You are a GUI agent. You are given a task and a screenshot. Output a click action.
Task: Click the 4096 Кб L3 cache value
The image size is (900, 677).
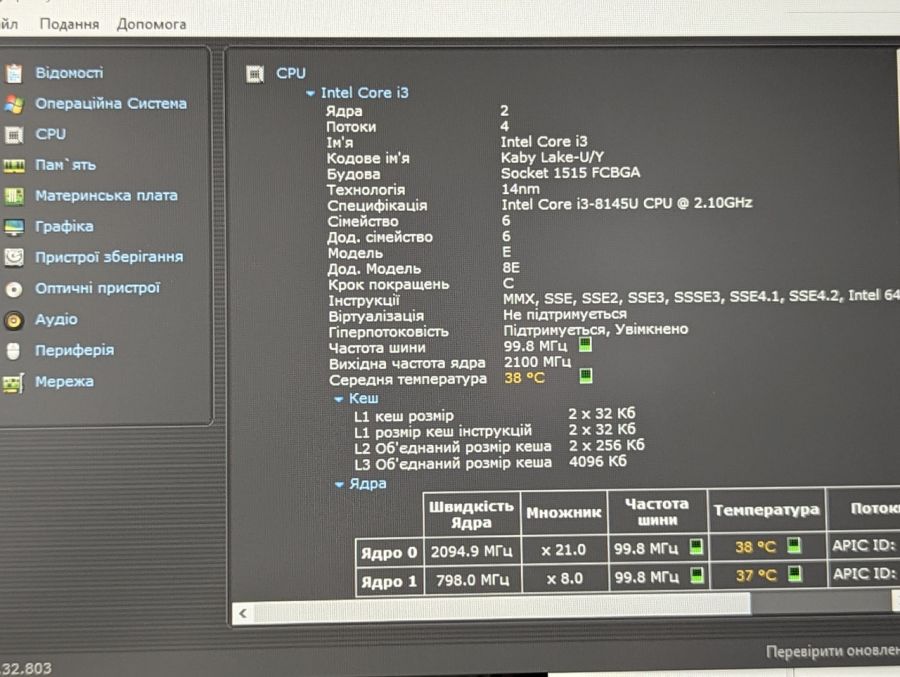pos(598,461)
